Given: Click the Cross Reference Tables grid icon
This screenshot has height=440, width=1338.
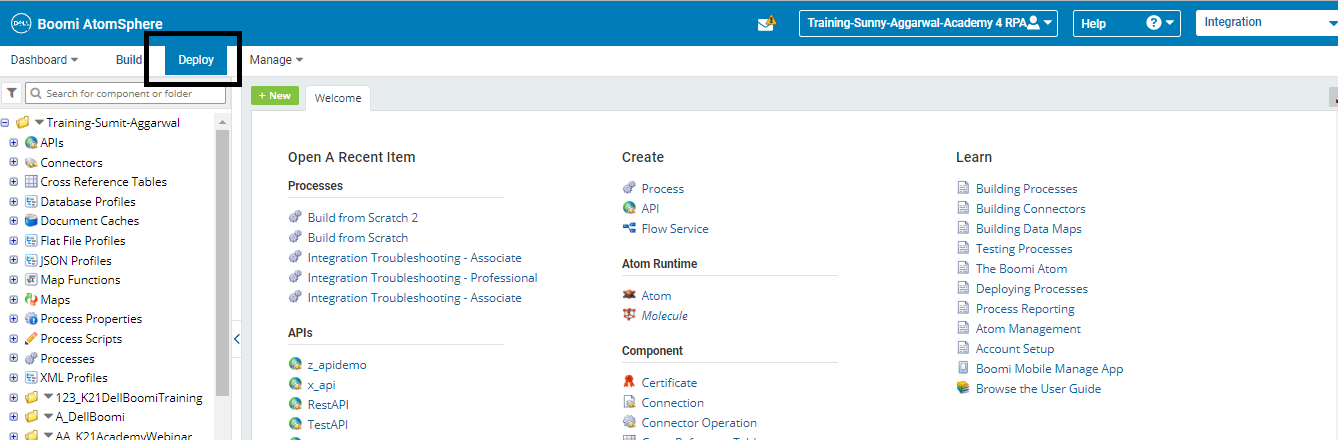Looking at the screenshot, I should [31, 182].
